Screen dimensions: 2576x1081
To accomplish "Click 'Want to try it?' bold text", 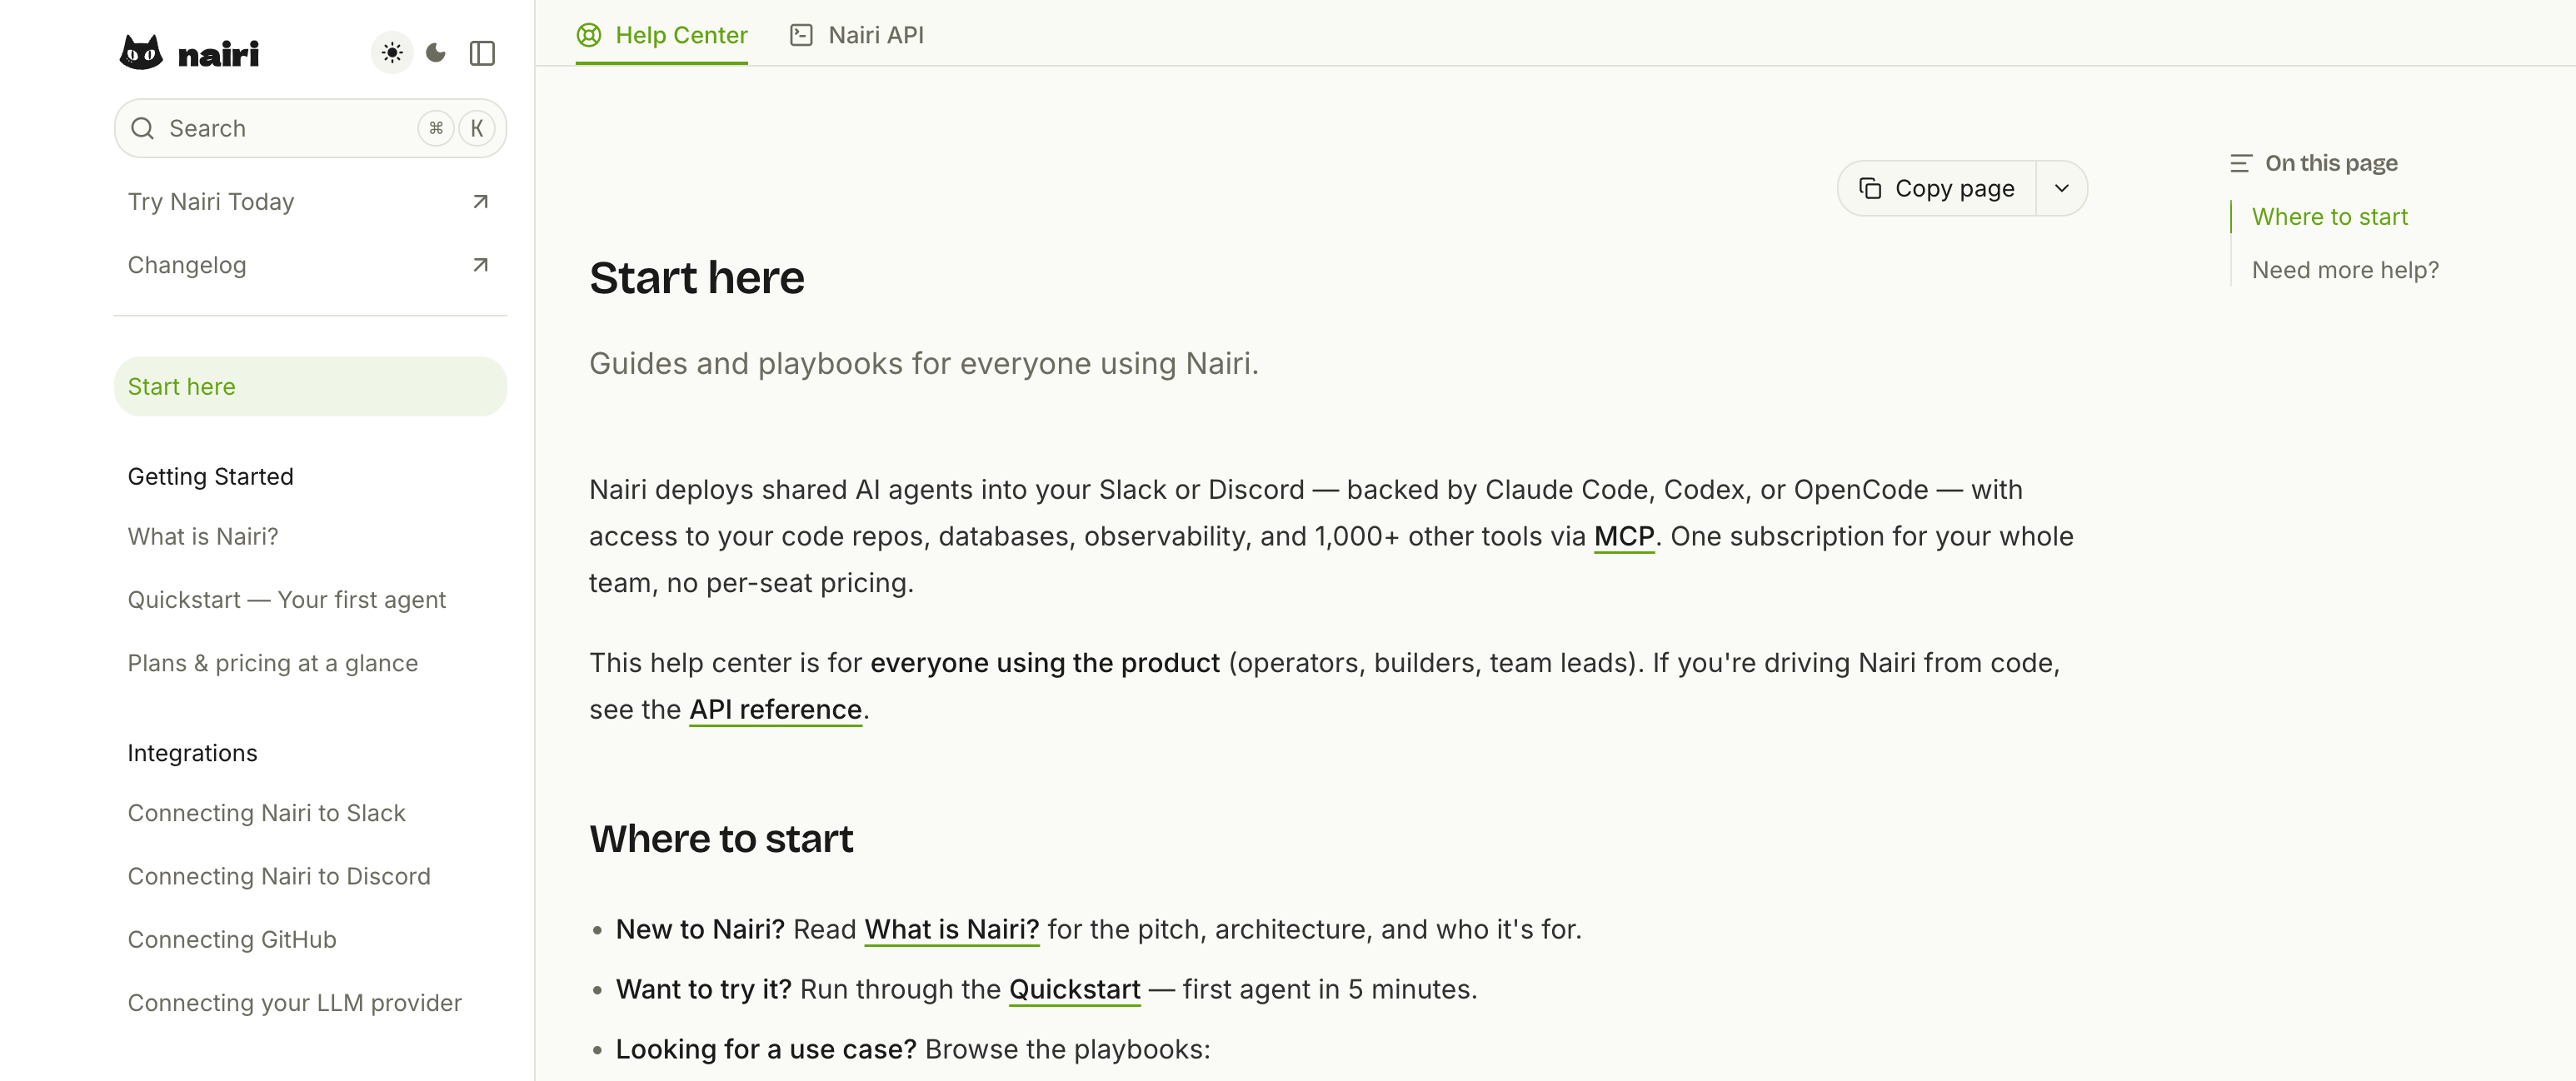I will click(x=703, y=990).
